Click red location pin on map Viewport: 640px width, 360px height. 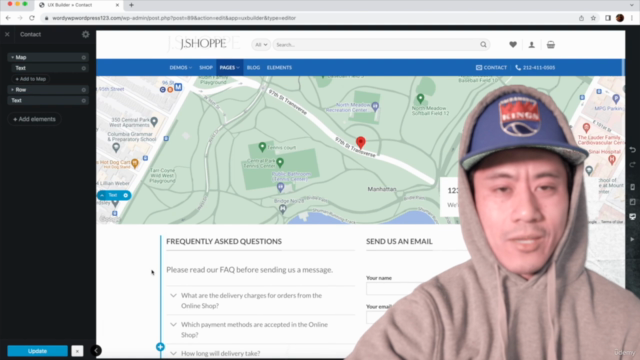360,142
